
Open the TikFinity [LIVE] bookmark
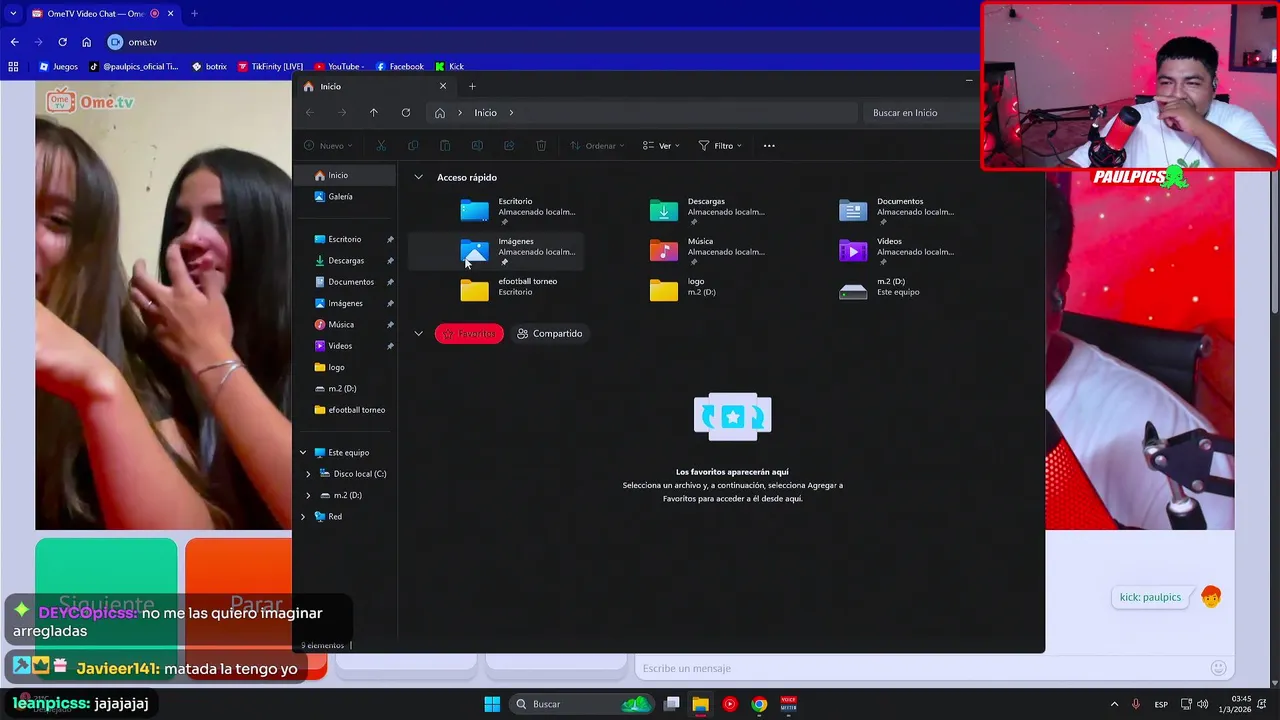(270, 67)
